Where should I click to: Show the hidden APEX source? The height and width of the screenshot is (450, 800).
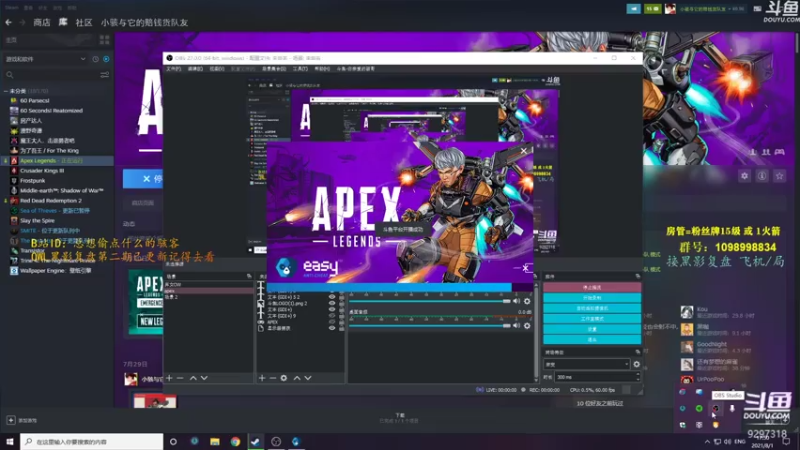click(332, 322)
